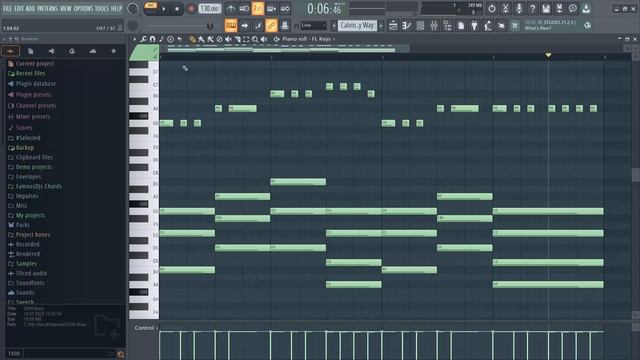Open the FILE menu

tap(7, 8)
